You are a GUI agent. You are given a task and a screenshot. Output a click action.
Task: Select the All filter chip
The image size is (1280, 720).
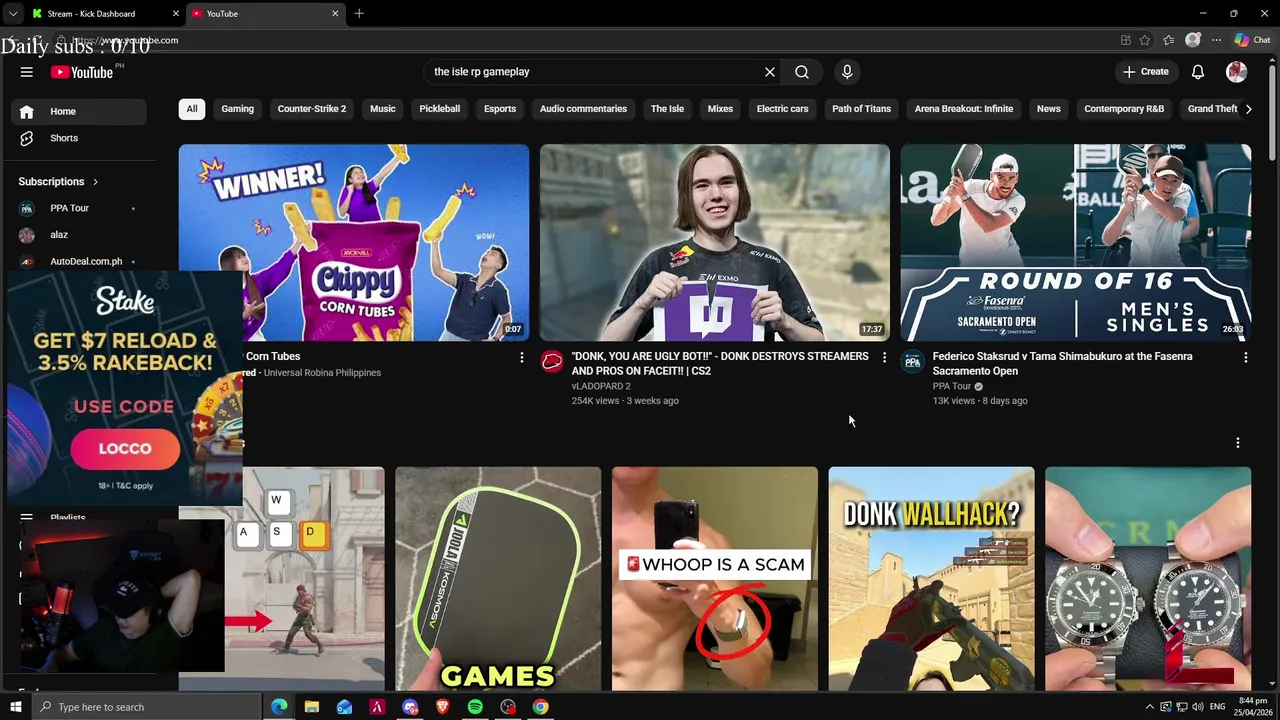tap(192, 109)
